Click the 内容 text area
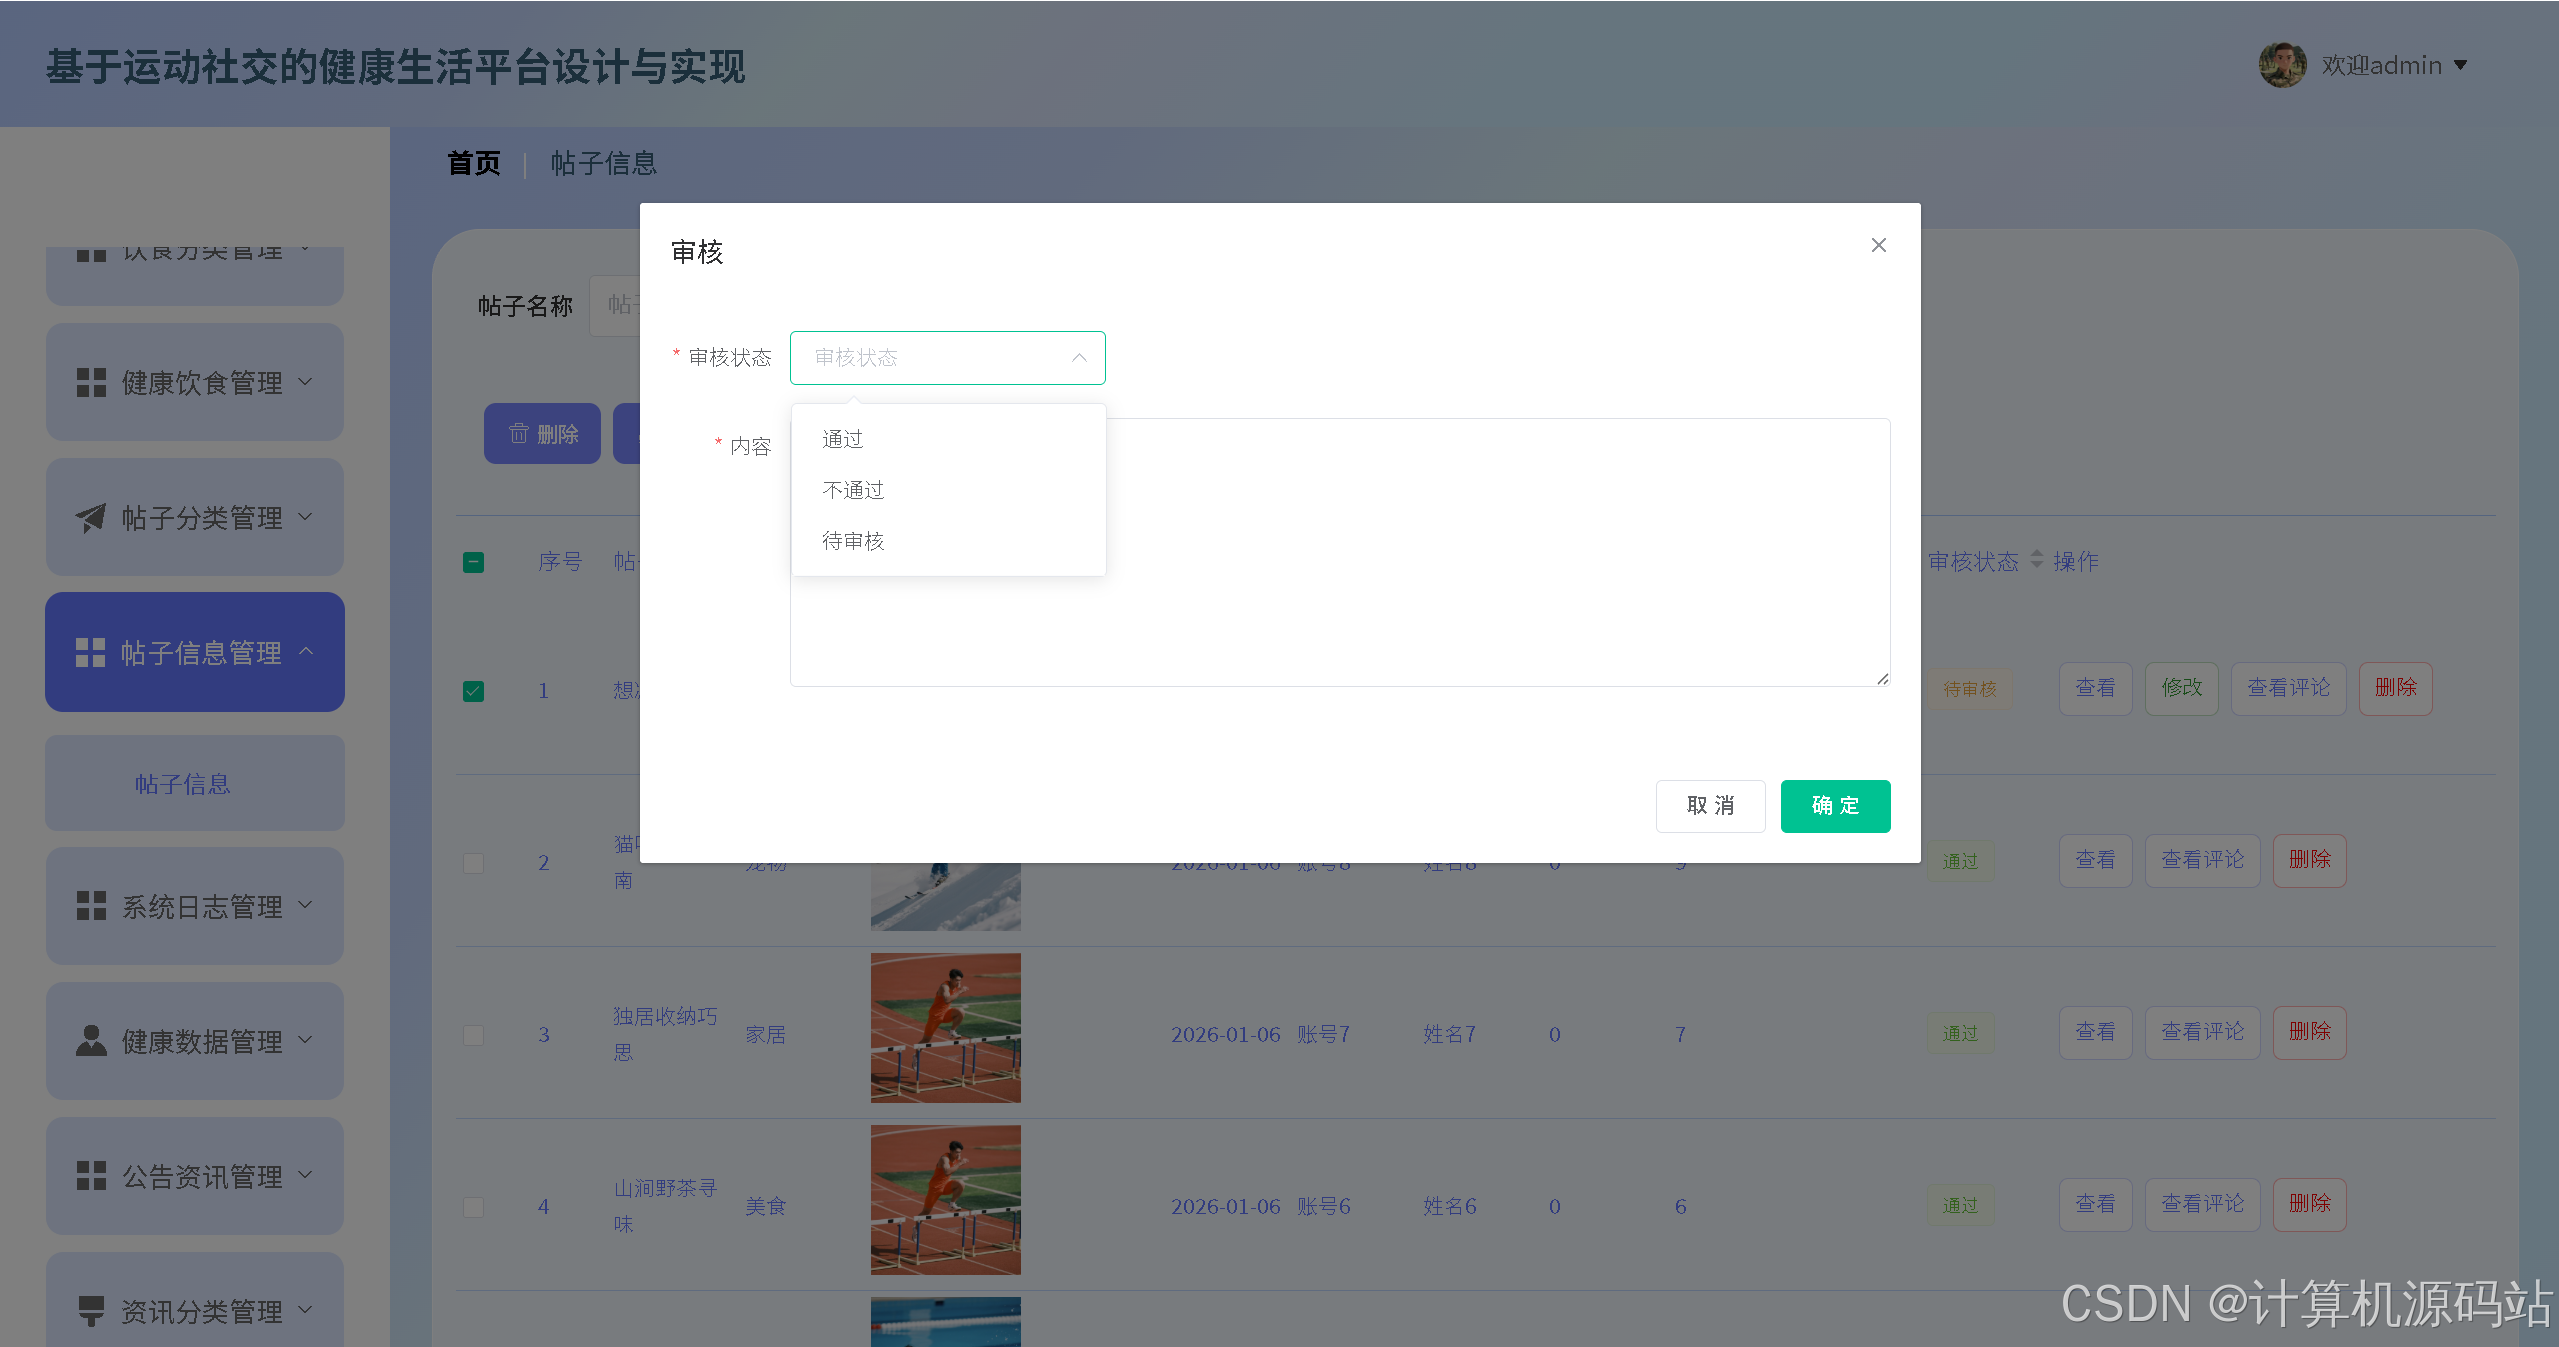 pyautogui.click(x=1339, y=552)
